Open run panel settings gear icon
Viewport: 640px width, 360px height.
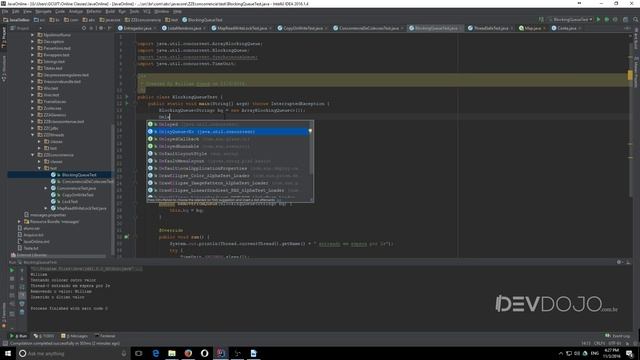619,262
